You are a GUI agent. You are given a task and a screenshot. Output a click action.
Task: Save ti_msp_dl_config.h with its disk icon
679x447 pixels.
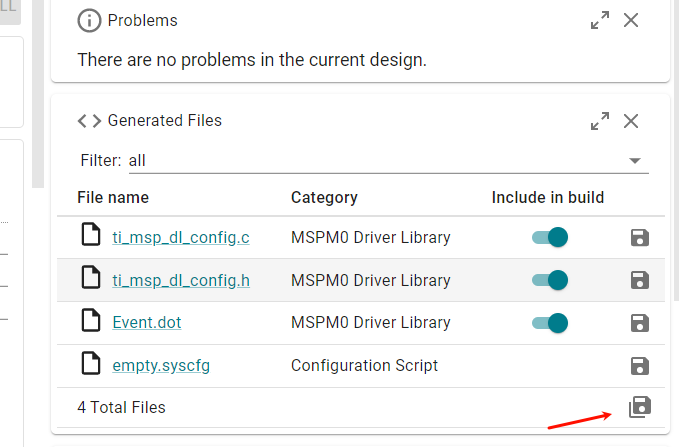click(640, 280)
